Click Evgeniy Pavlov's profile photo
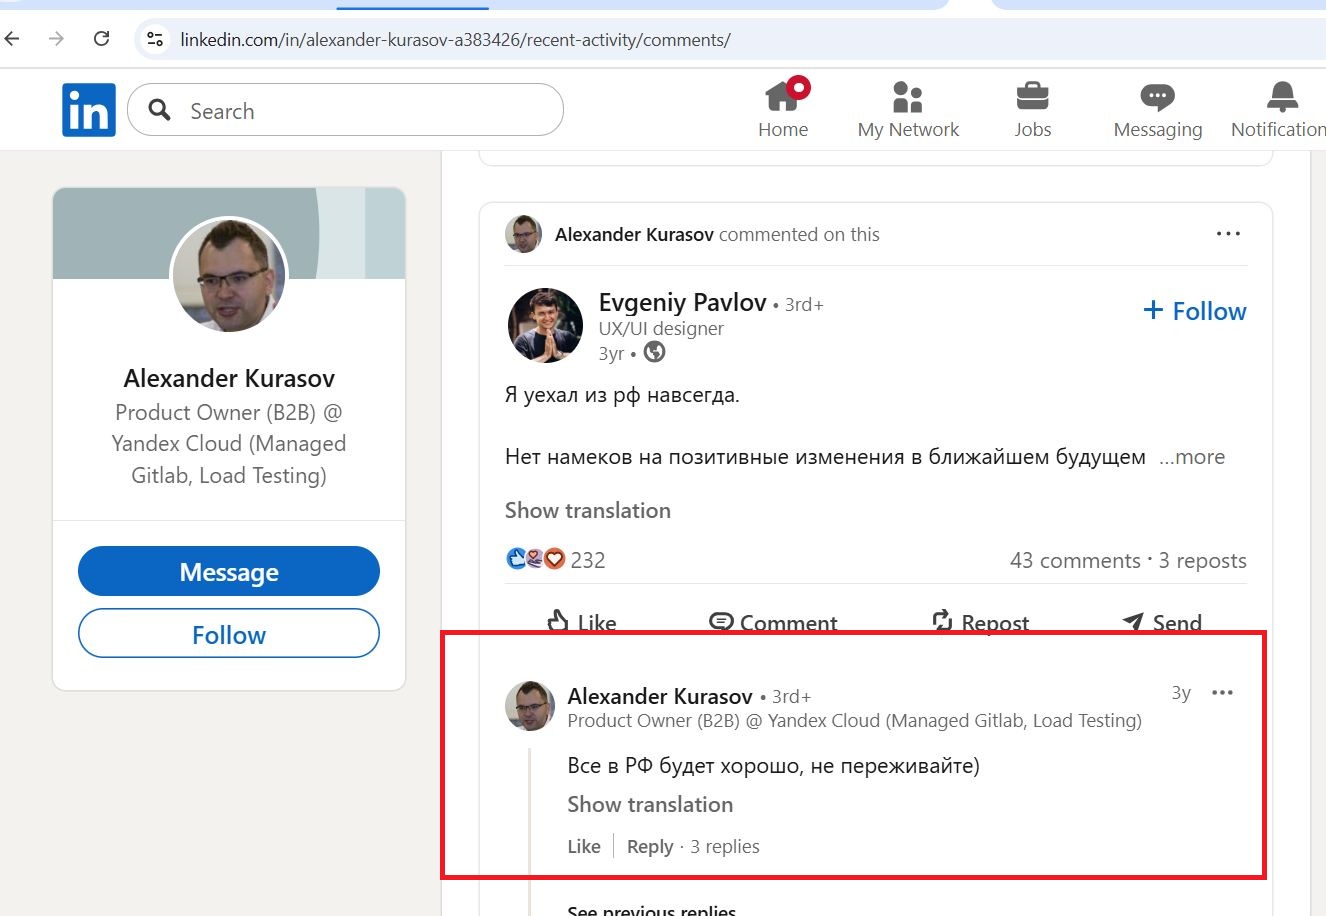This screenshot has height=916, width=1326. point(545,325)
